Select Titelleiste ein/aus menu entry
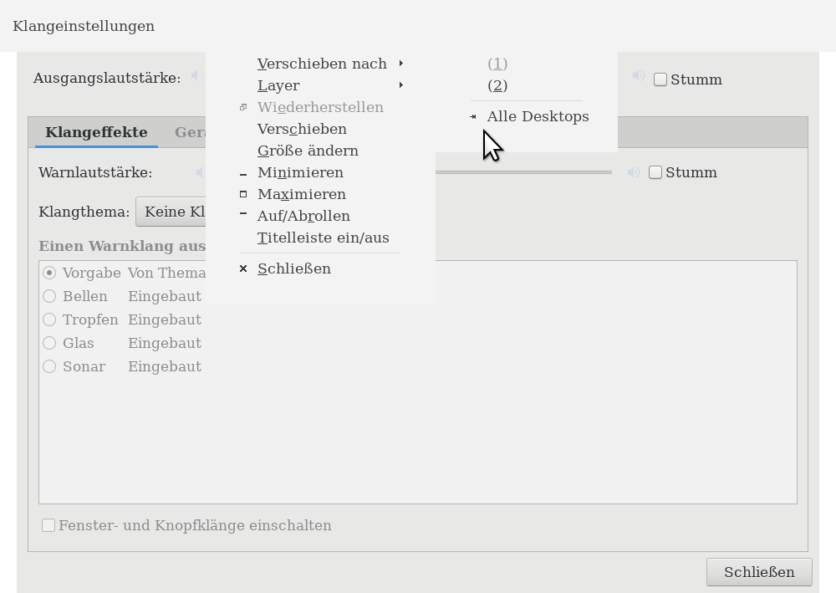This screenshot has width=836, height=593. (x=322, y=238)
